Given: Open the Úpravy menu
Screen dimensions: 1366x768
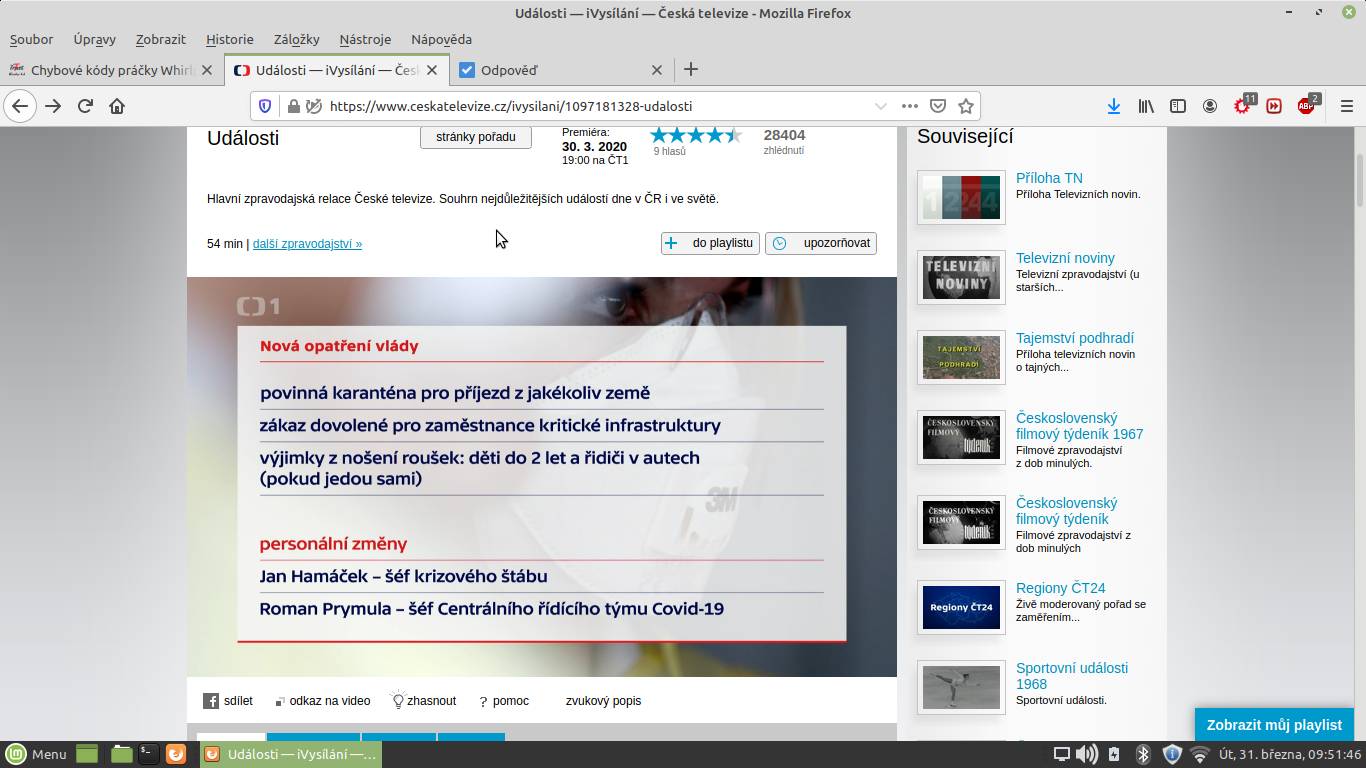Looking at the screenshot, I should [94, 39].
